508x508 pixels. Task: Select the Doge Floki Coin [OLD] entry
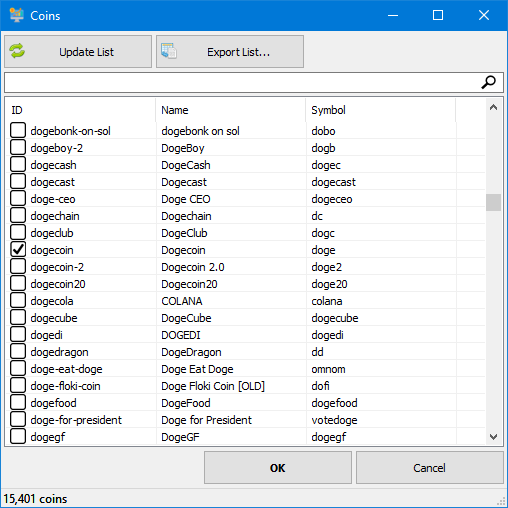coord(213,386)
